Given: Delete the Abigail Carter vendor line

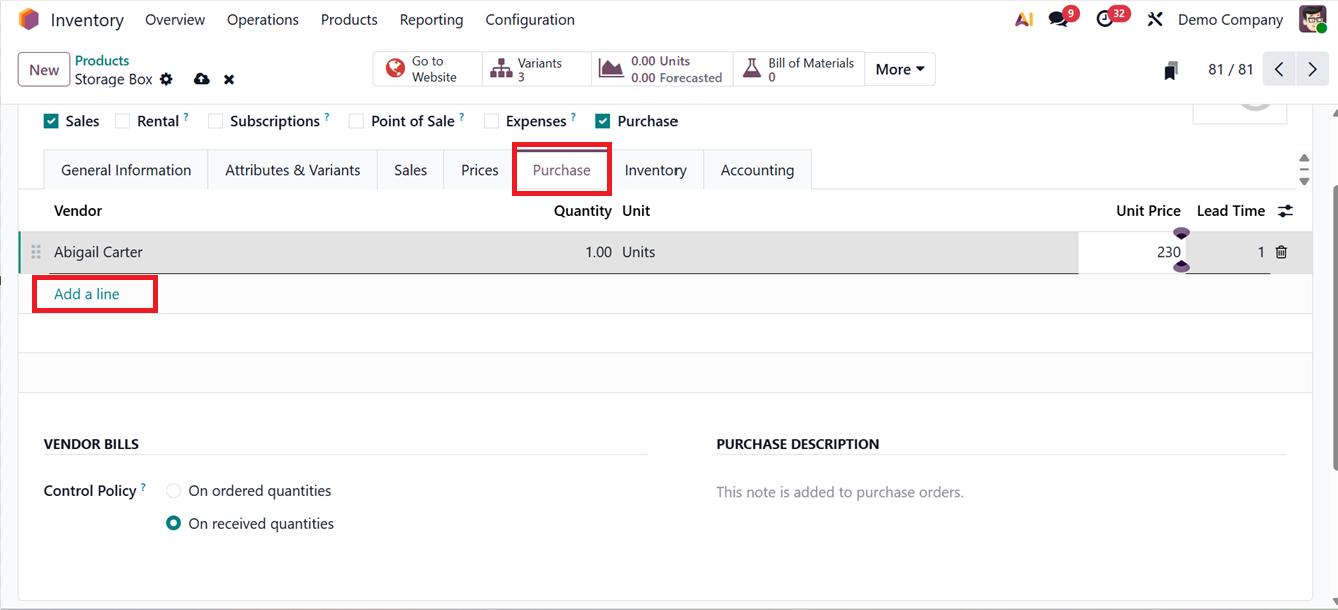Looking at the screenshot, I should pyautogui.click(x=1281, y=252).
